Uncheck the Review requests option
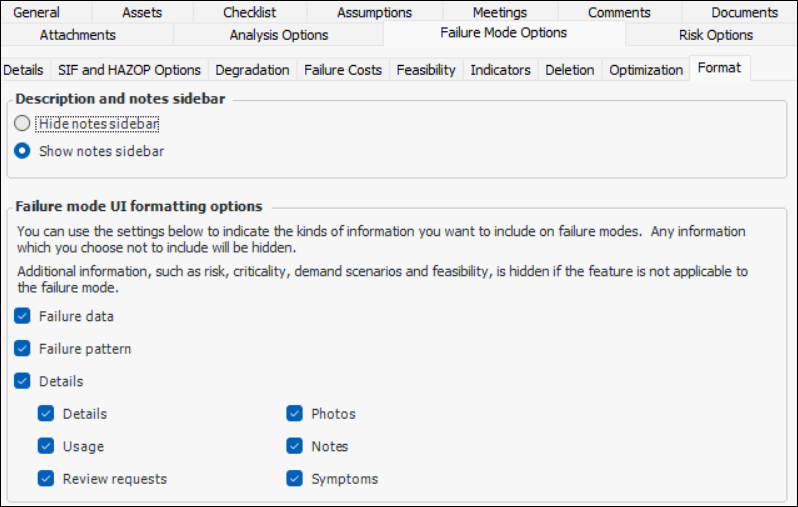Screen dimensions: 798x507 pos(46,479)
